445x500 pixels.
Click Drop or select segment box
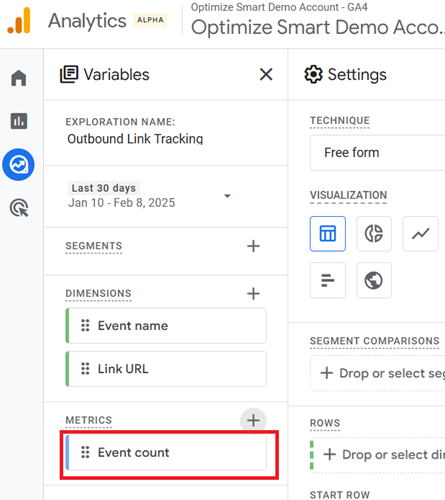point(378,373)
